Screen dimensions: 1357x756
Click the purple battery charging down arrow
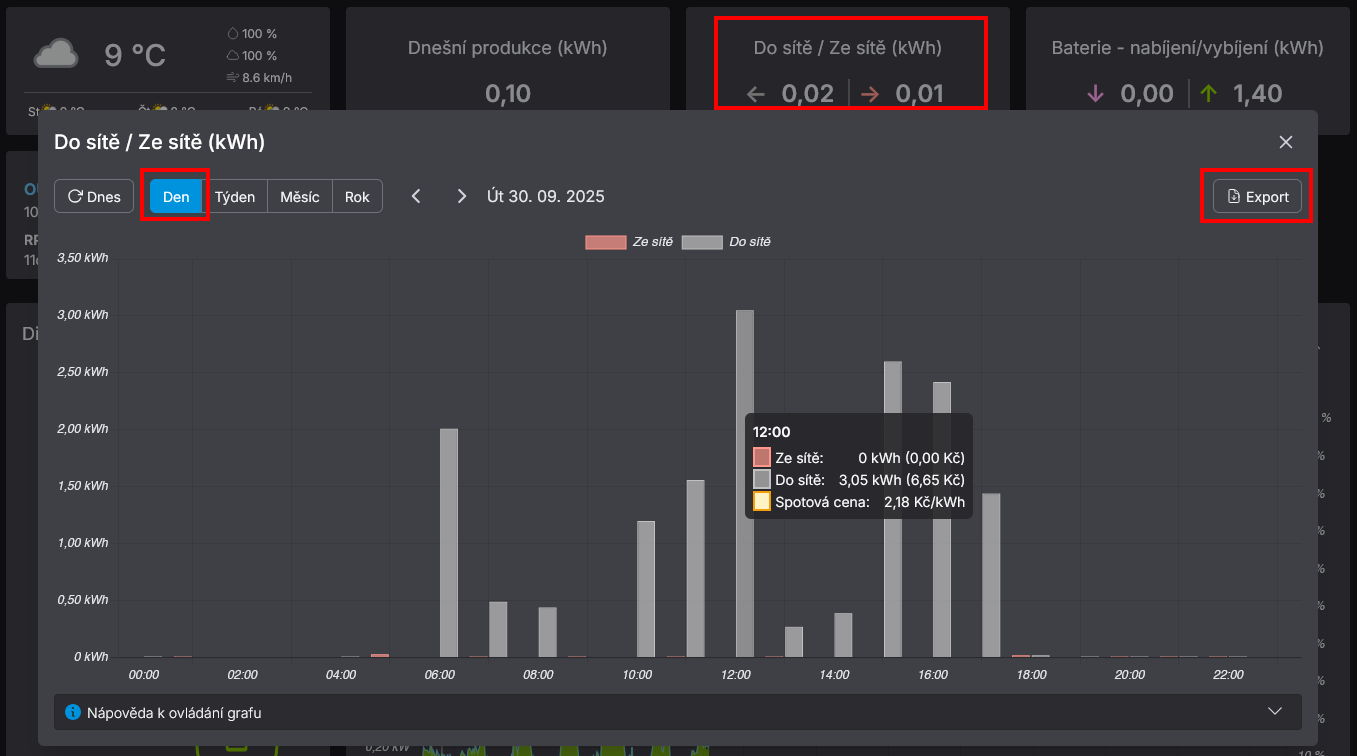point(1095,94)
